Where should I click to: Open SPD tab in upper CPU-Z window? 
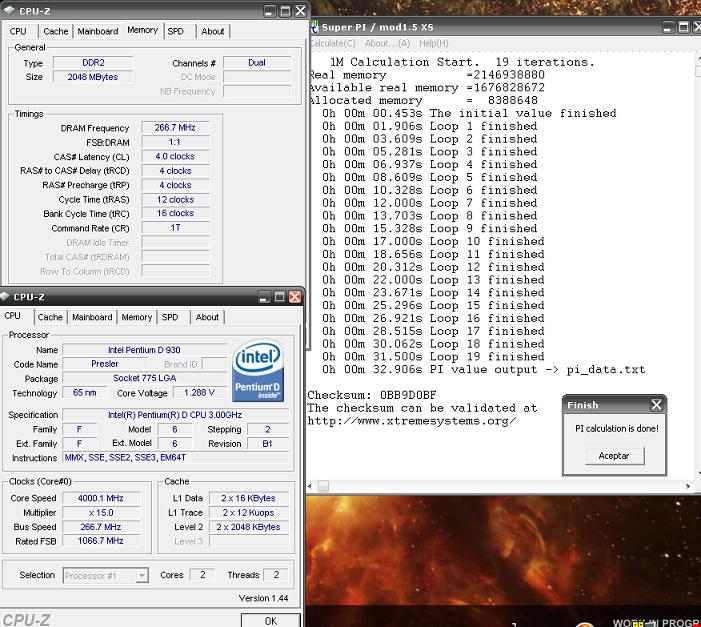click(175, 31)
